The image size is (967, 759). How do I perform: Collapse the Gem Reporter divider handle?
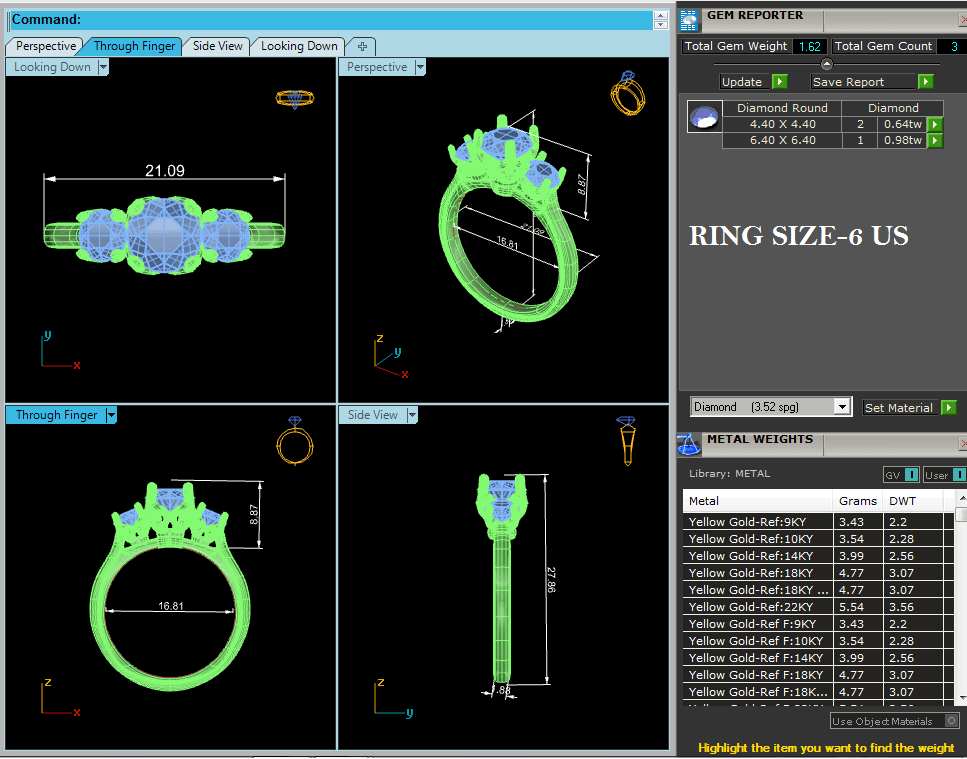tap(826, 64)
